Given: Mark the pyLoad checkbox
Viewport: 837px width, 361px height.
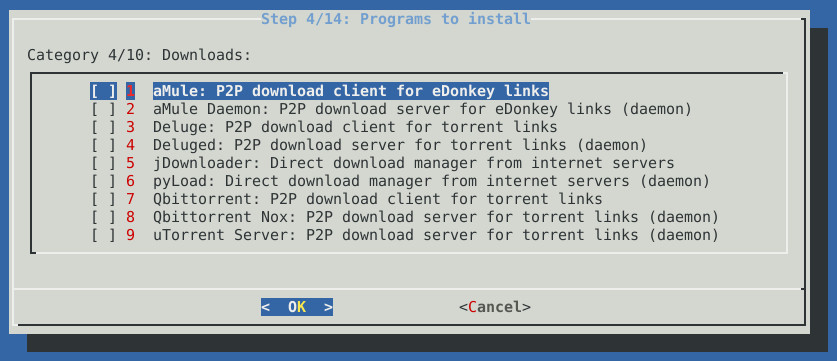Looking at the screenshot, I should click(103, 181).
